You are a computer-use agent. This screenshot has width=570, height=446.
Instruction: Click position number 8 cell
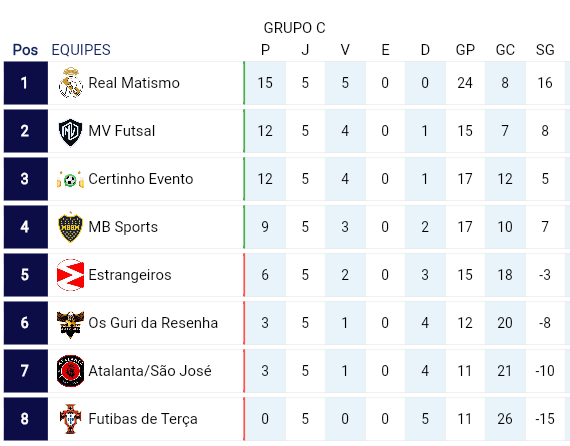(x=26, y=419)
